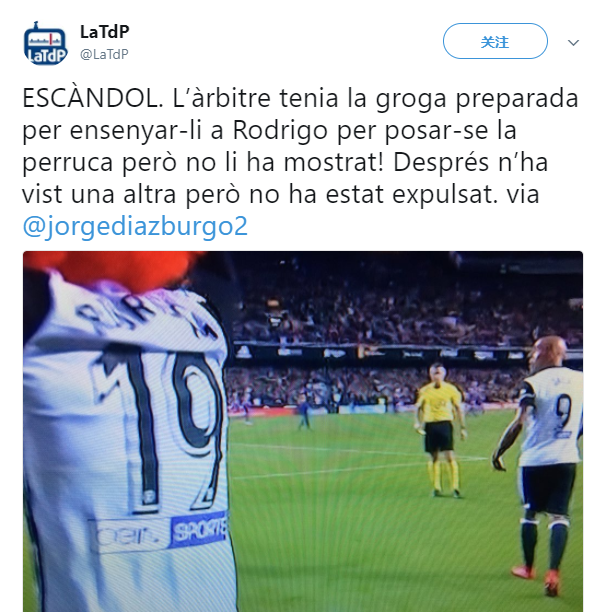Click the stadium crowd in the photo
615x612 pixels.
392,314
